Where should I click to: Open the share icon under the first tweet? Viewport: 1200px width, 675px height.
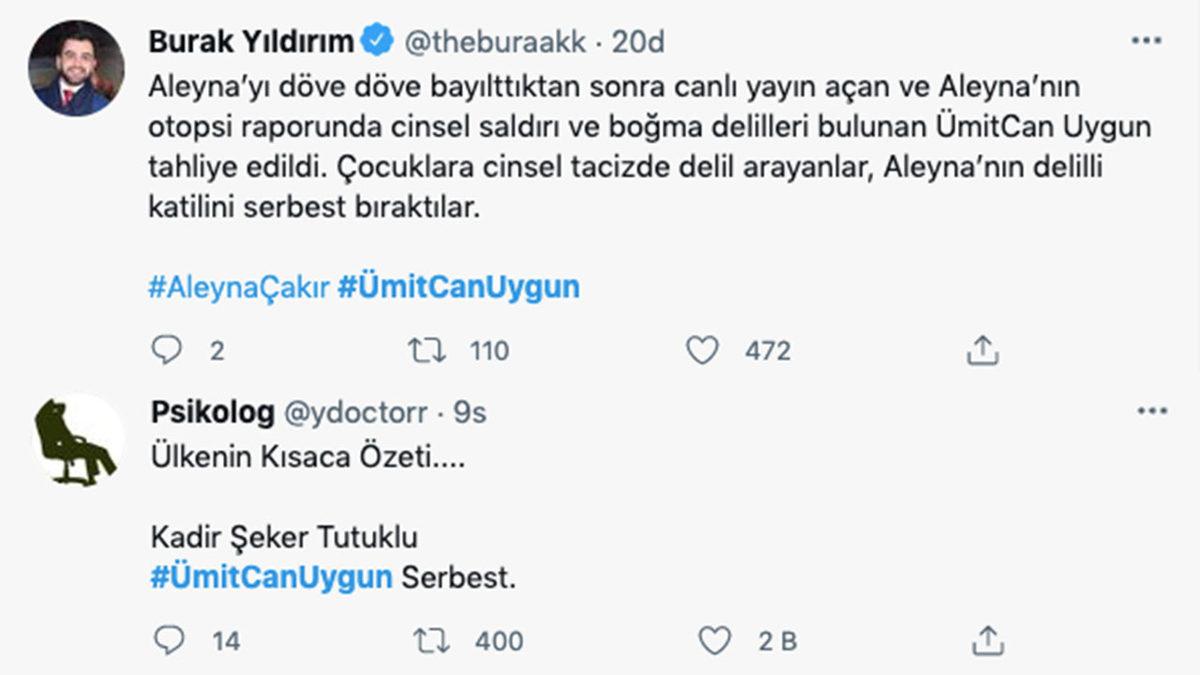point(983,350)
